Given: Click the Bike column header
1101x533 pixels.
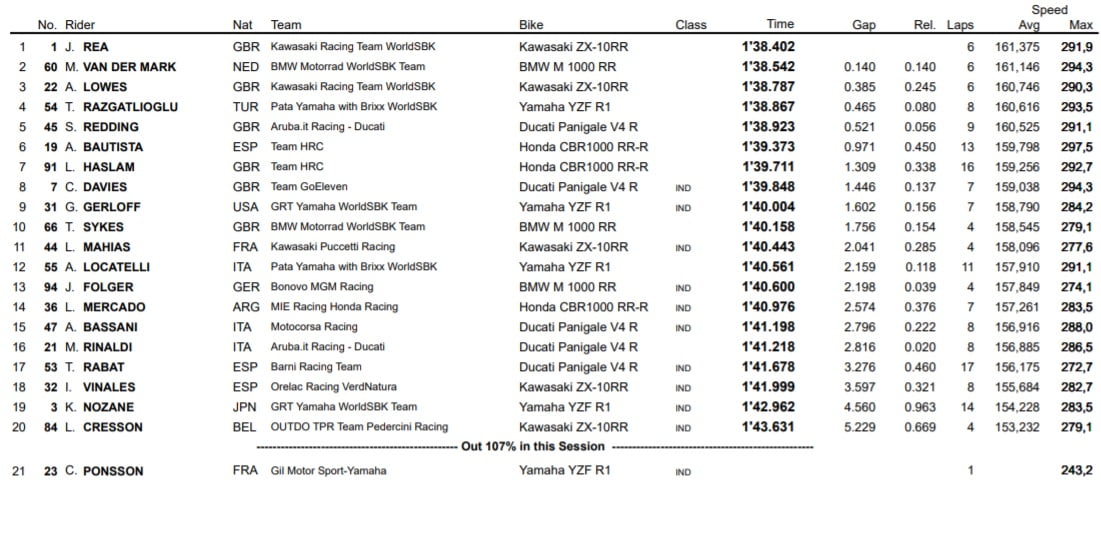Looking at the screenshot, I should (x=531, y=25).
